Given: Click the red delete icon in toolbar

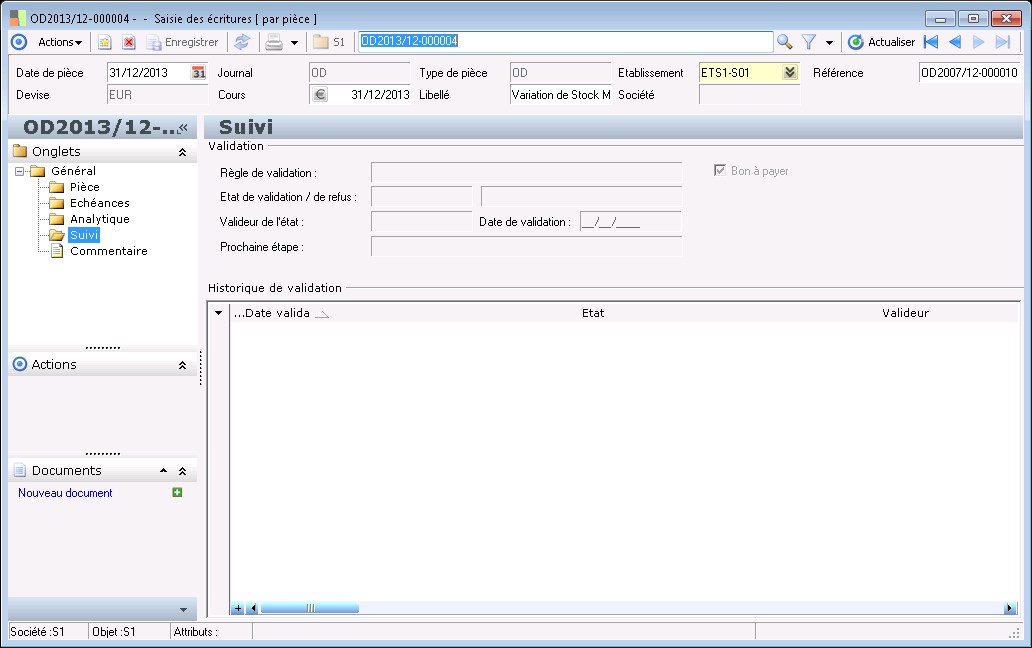Looking at the screenshot, I should [x=129, y=42].
